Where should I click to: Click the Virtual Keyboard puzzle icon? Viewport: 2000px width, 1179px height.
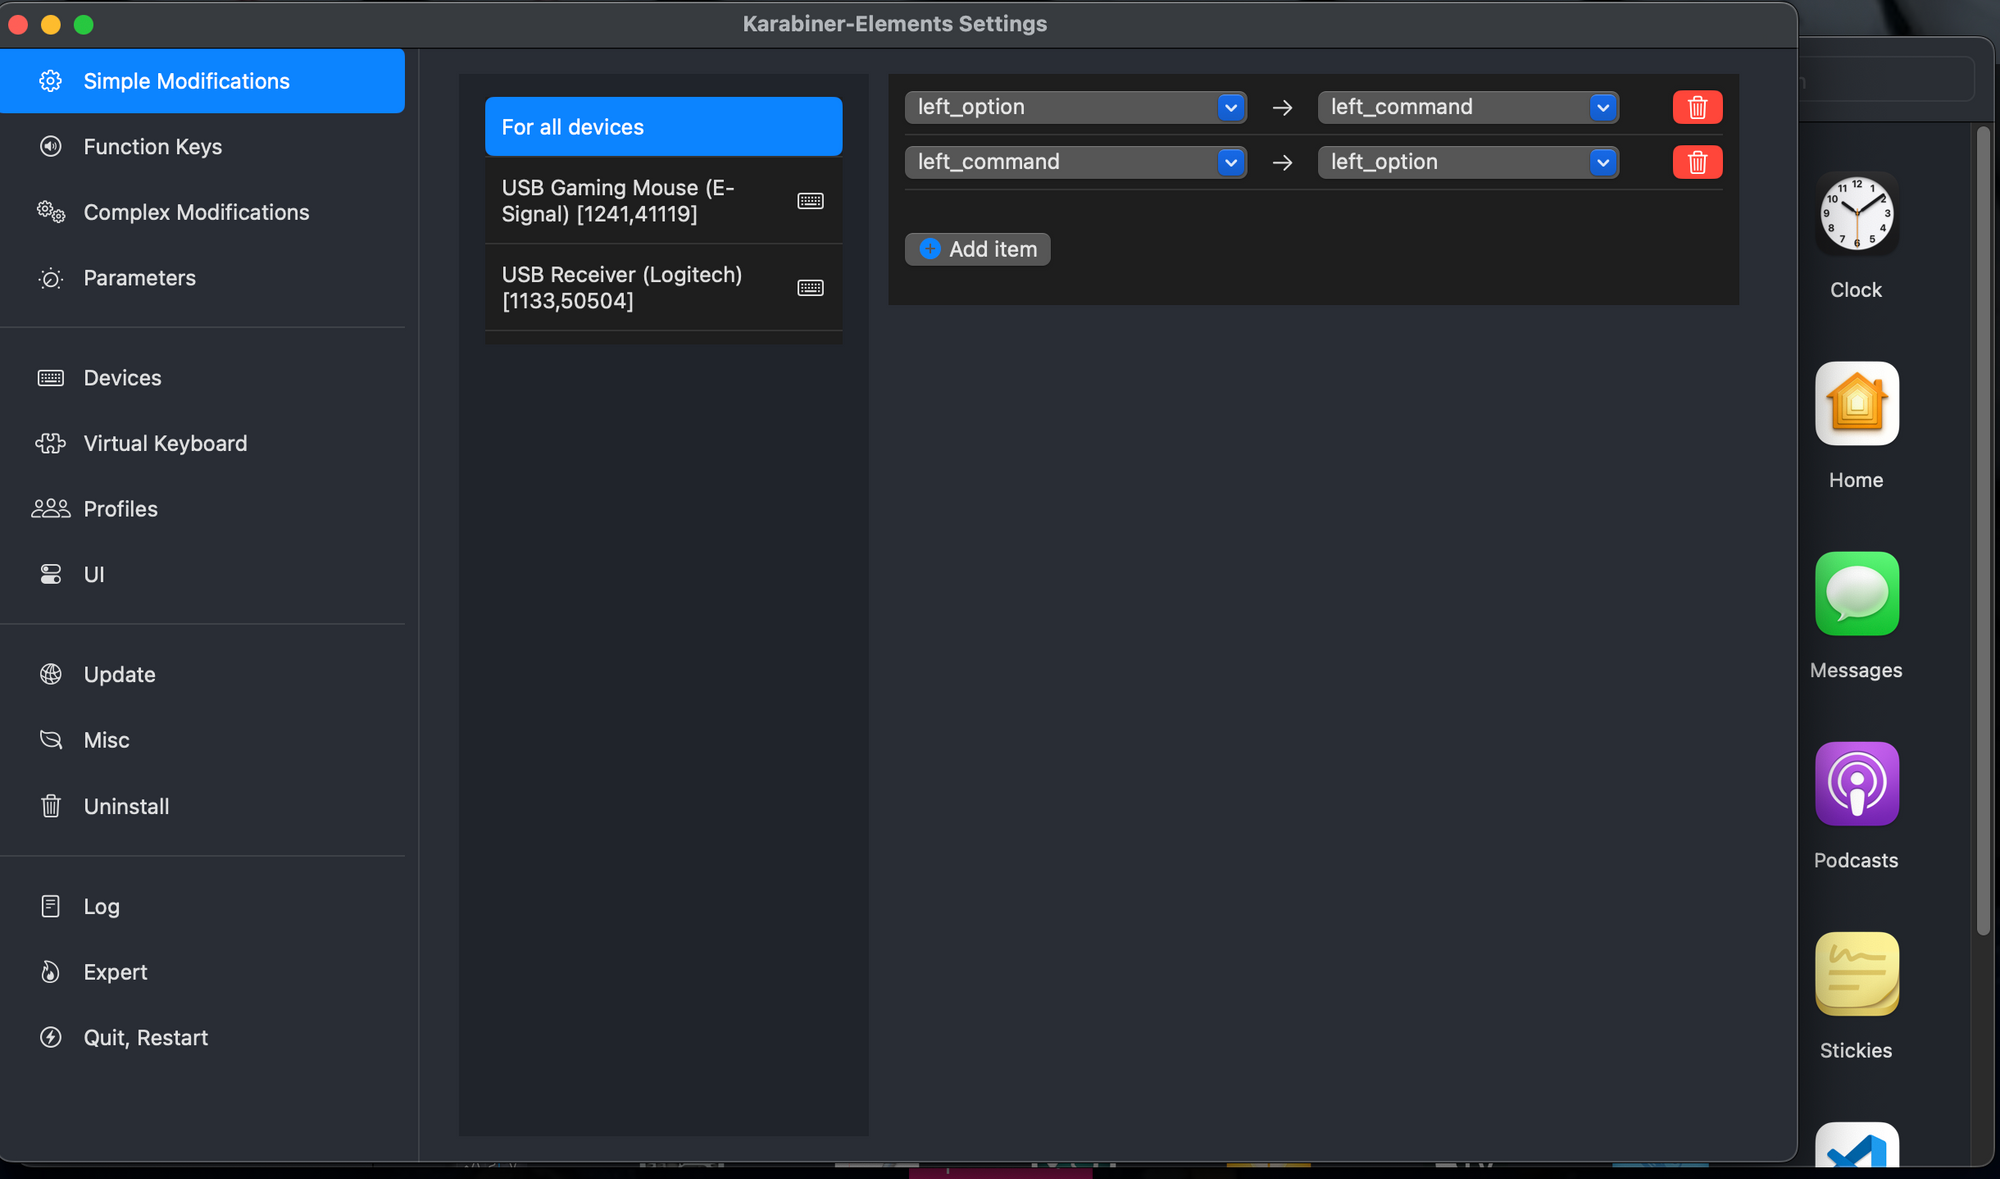pos(50,443)
